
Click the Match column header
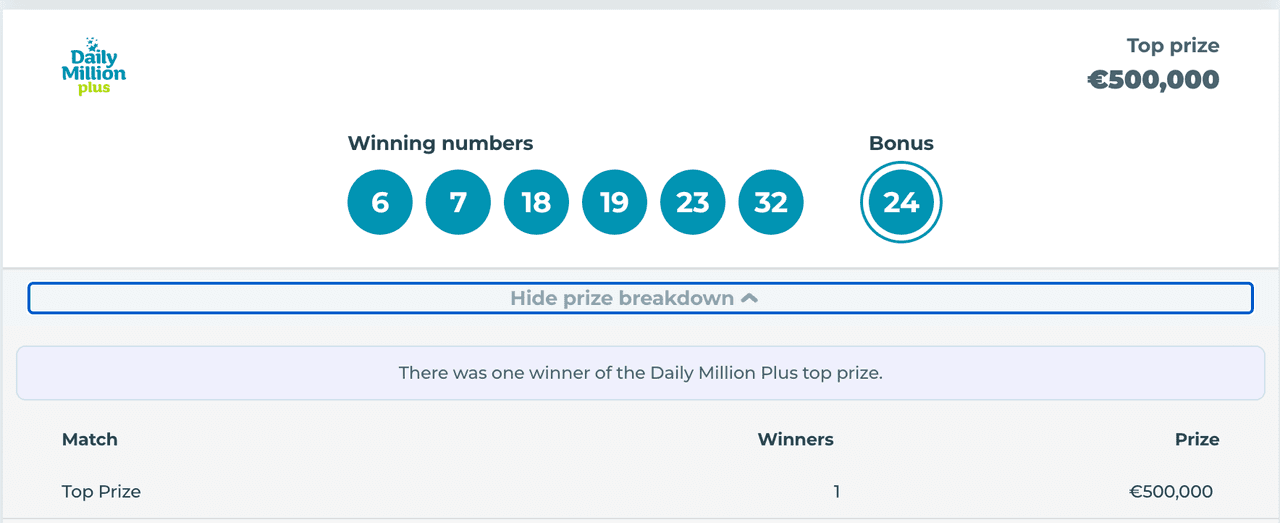point(90,439)
